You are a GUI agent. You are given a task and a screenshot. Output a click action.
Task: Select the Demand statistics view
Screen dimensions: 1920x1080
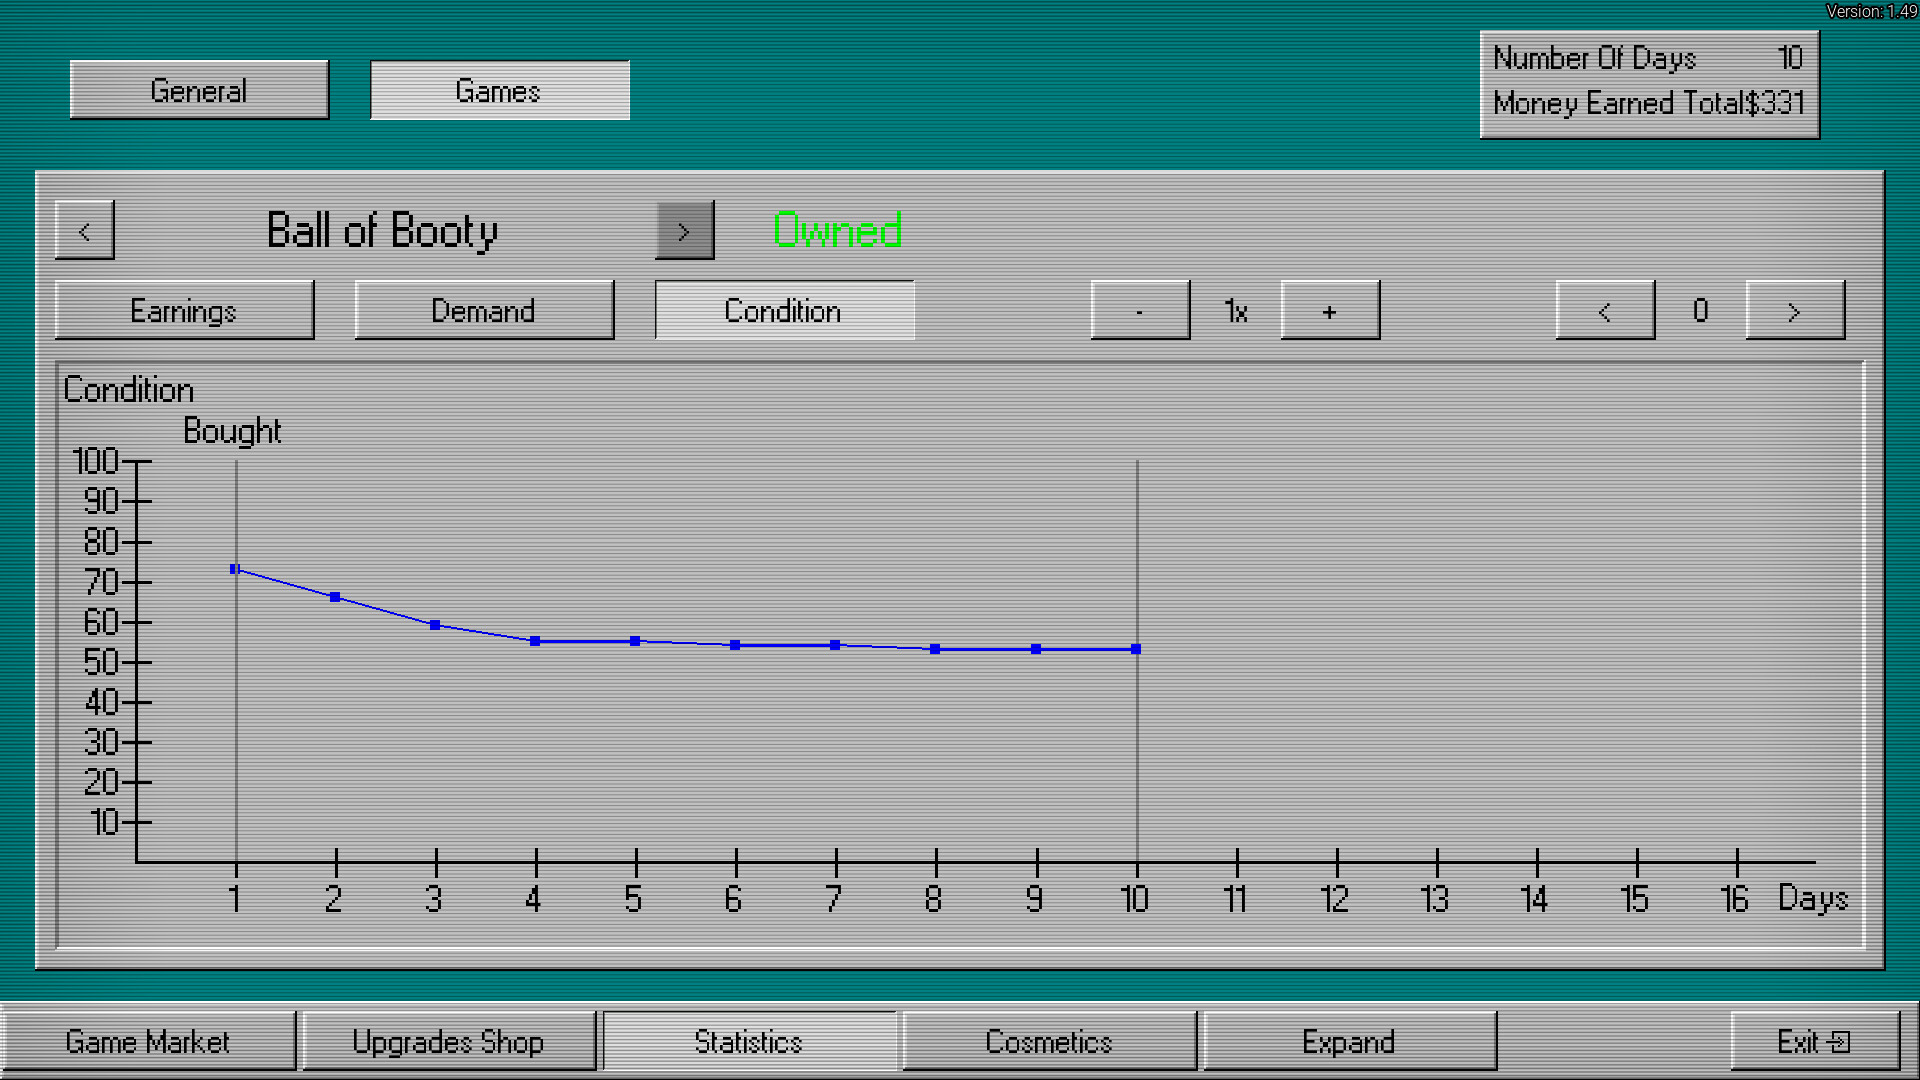(484, 311)
